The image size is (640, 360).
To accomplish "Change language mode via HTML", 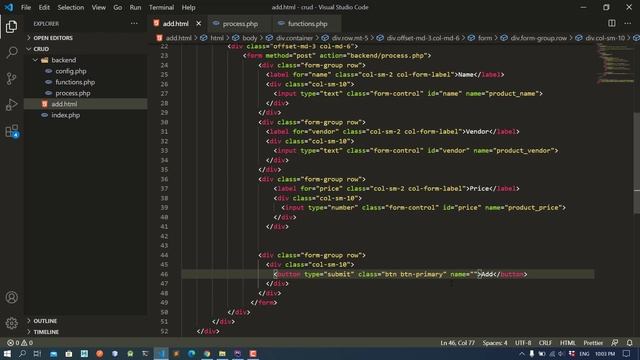I will [x=567, y=343].
